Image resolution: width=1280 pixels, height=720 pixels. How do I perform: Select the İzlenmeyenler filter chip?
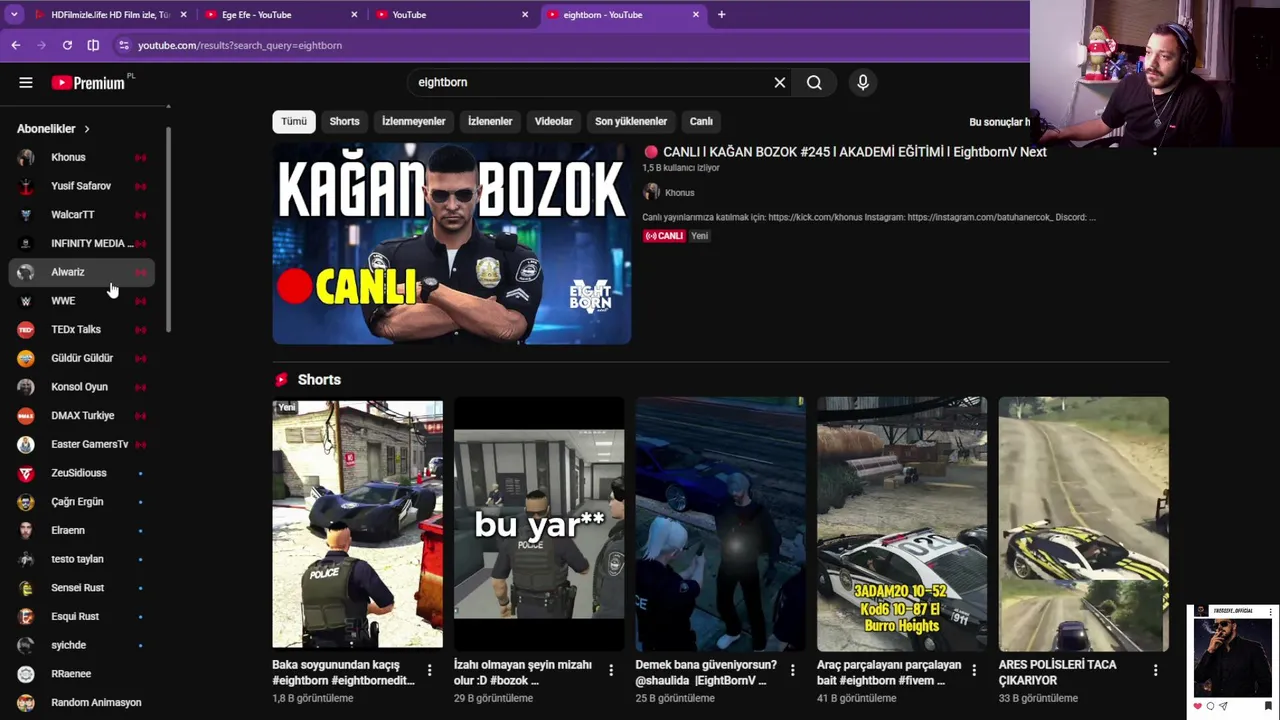point(413,121)
